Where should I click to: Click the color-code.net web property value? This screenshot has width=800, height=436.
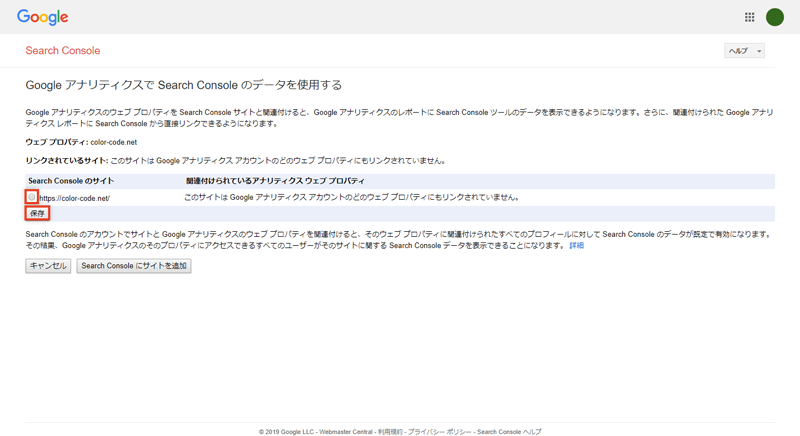(x=114, y=142)
